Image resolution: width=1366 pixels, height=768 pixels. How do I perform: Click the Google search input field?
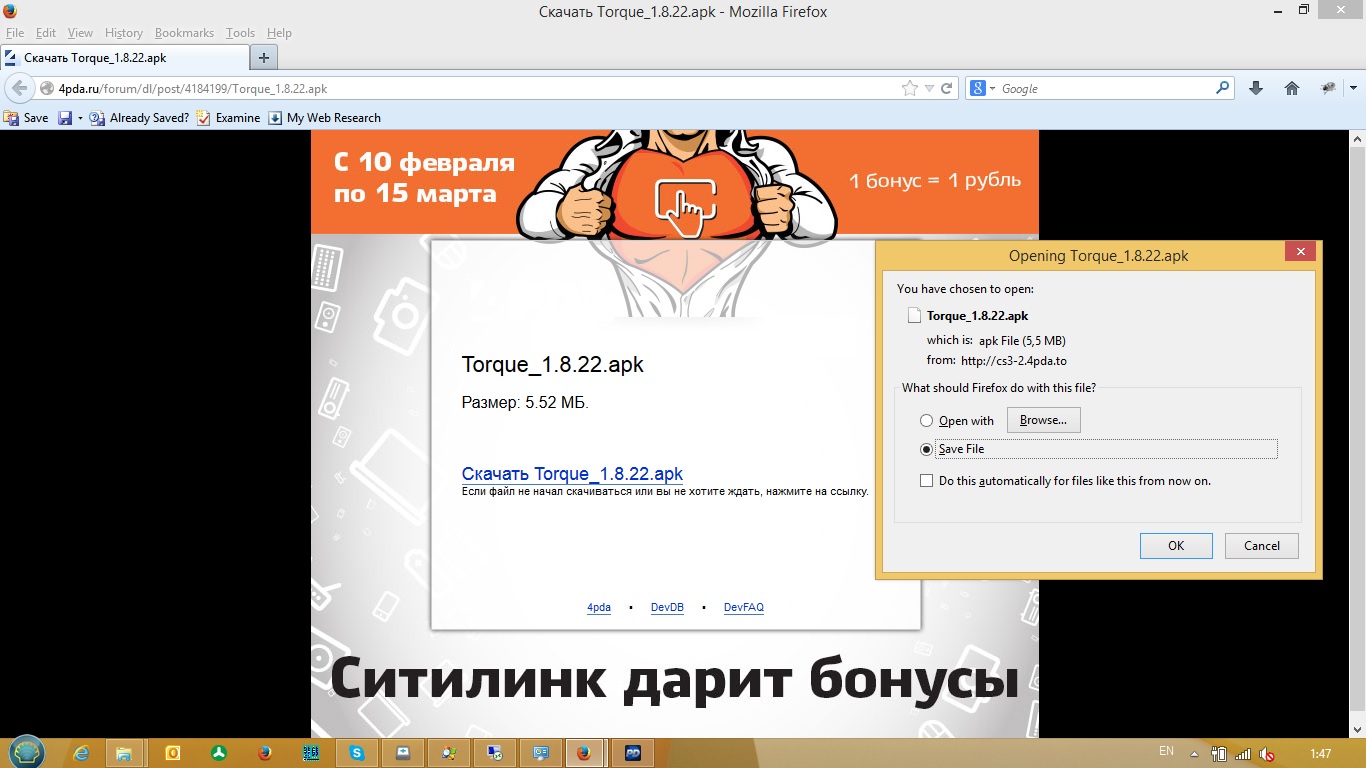[x=1106, y=88]
